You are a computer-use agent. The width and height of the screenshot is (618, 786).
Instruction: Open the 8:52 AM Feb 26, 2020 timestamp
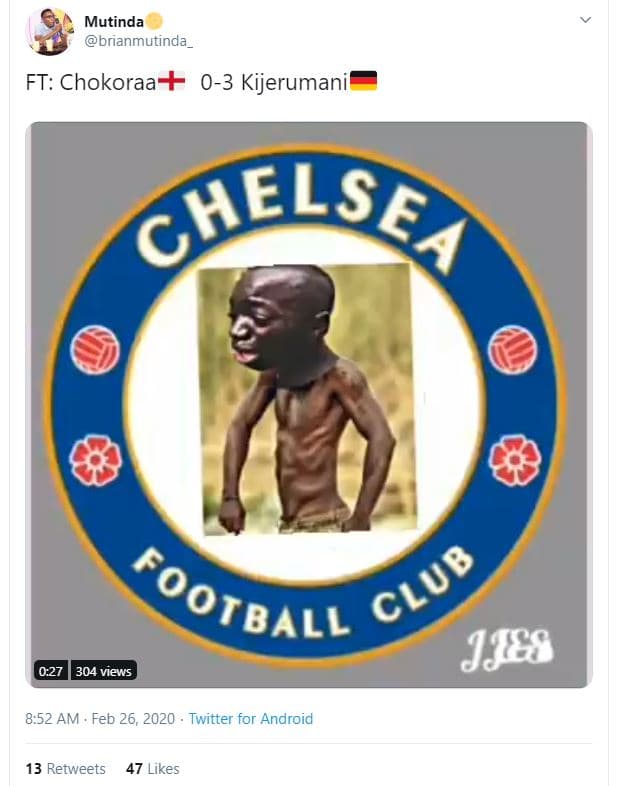100,718
